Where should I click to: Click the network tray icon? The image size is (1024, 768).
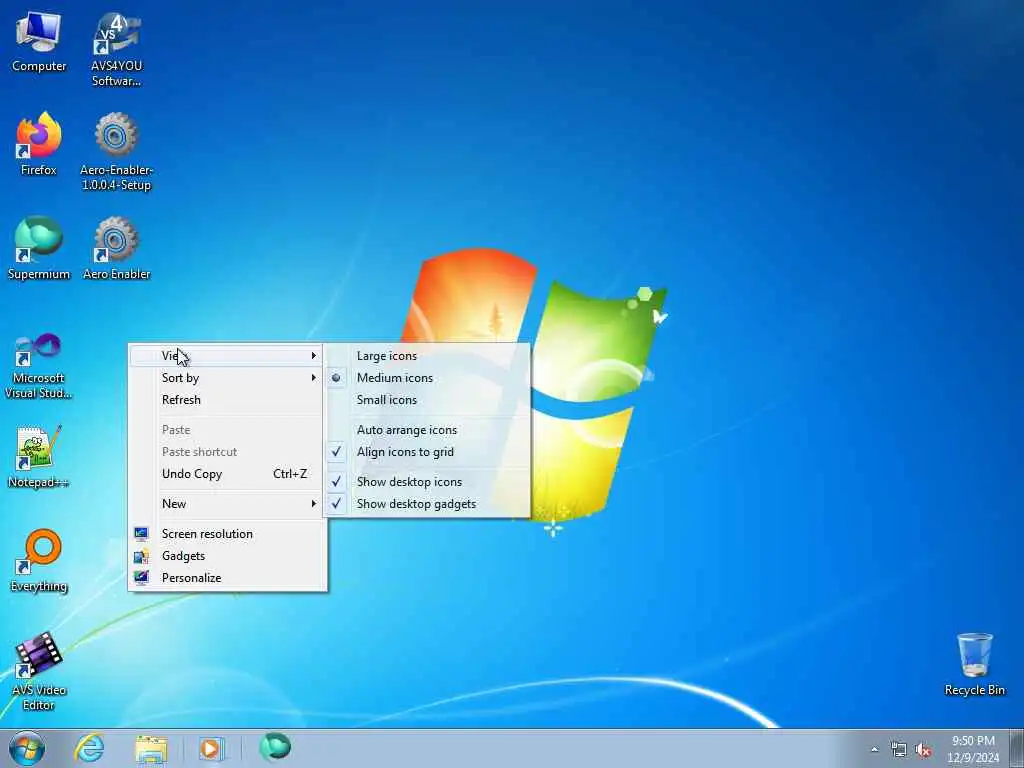pyautogui.click(x=899, y=750)
